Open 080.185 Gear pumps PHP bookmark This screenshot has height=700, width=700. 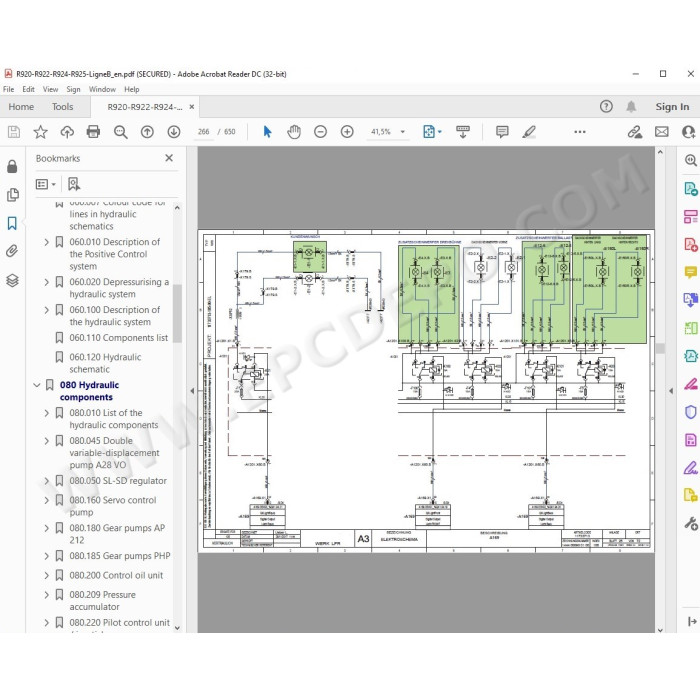(120, 556)
